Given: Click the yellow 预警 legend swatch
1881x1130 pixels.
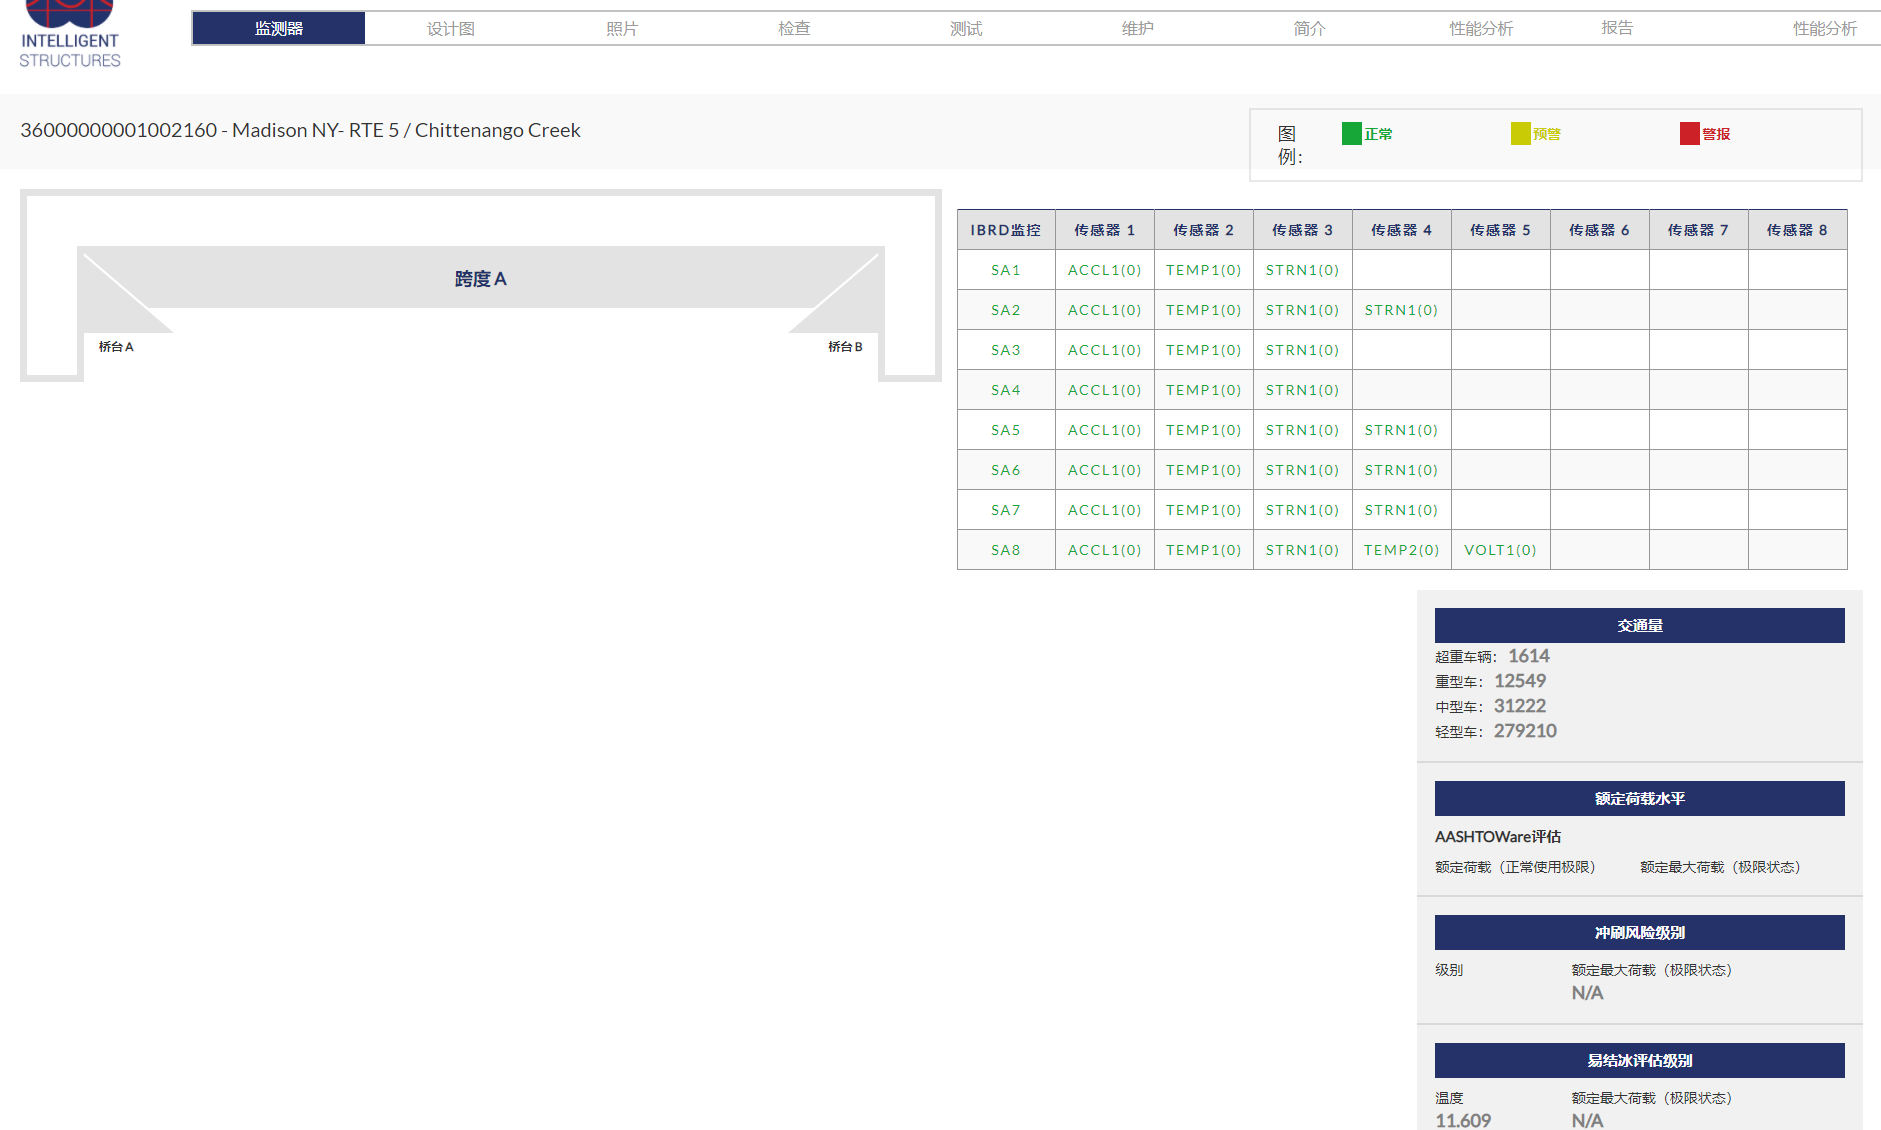Looking at the screenshot, I should coord(1520,134).
